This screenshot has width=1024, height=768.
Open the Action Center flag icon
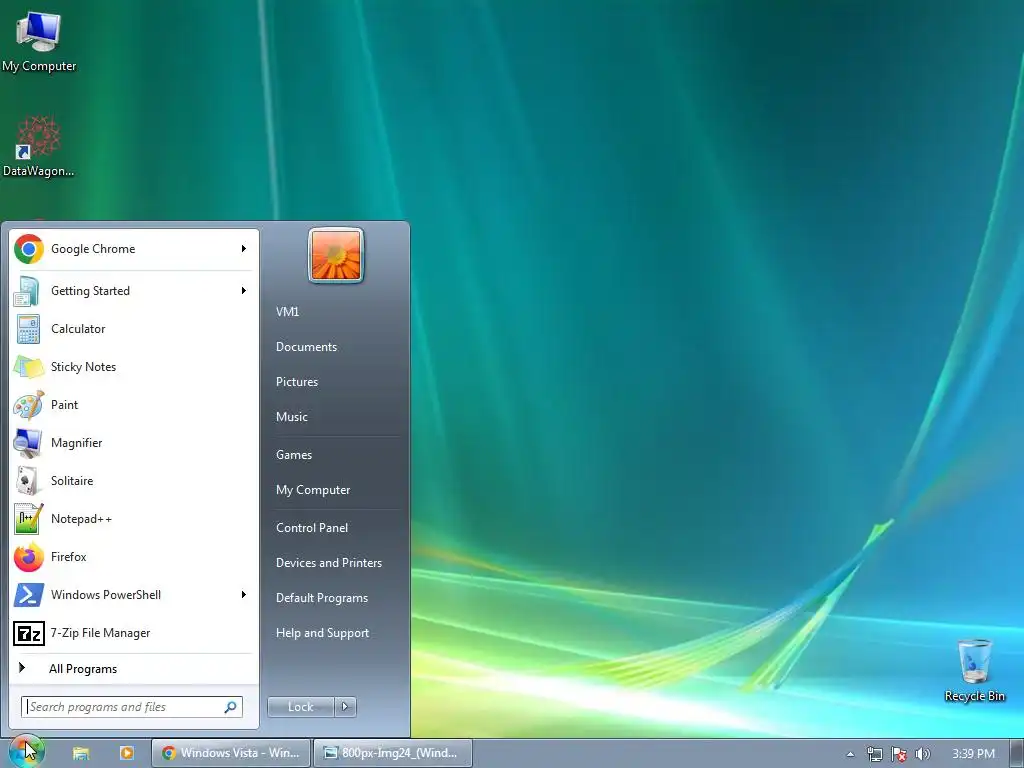pos(899,754)
